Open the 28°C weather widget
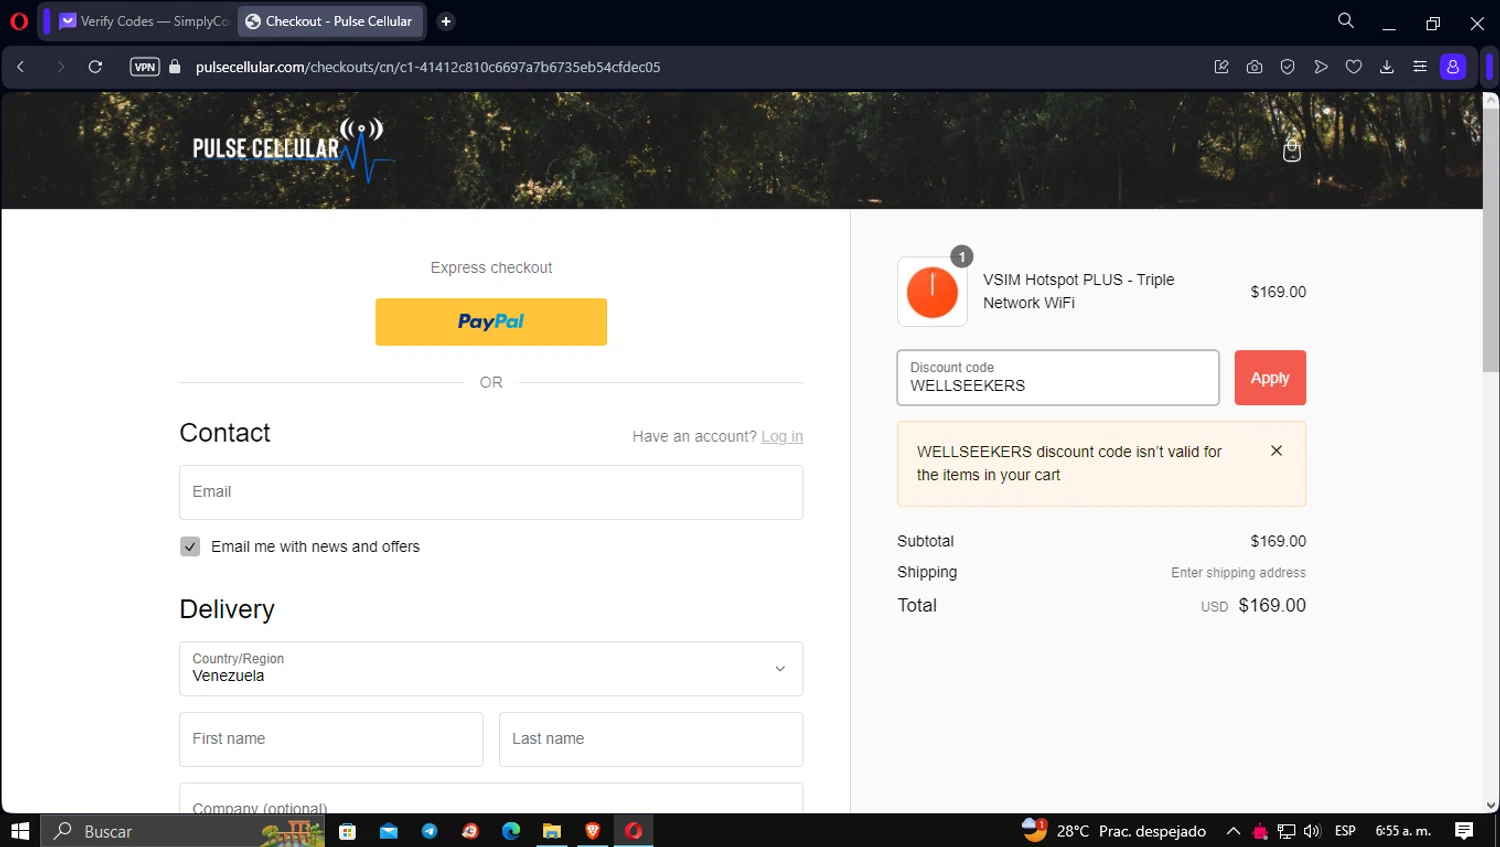 click(1113, 831)
